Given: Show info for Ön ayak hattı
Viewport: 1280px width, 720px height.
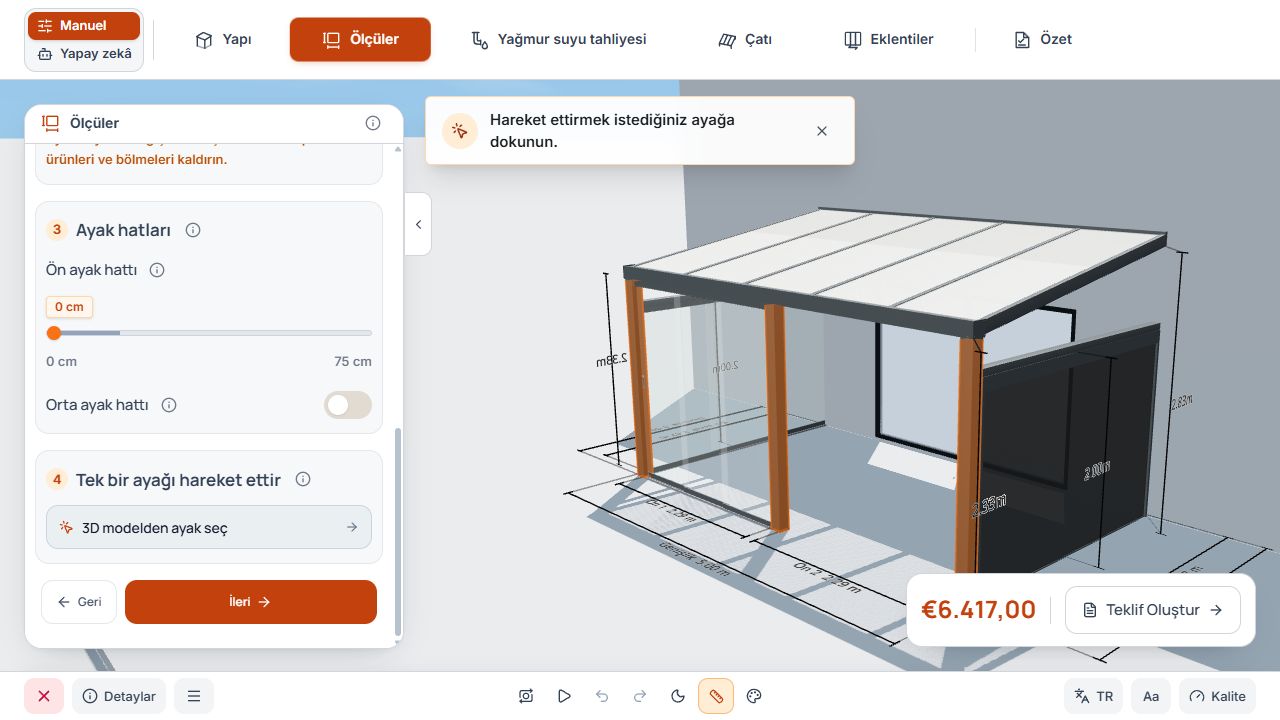Looking at the screenshot, I should click(x=157, y=270).
